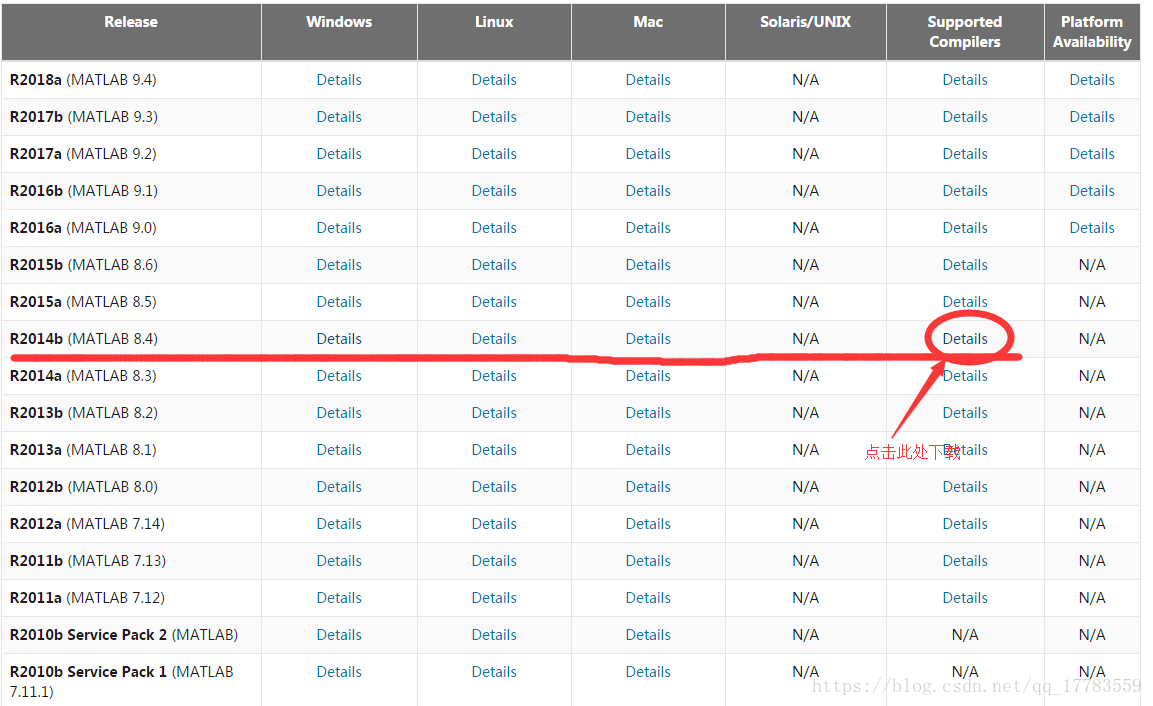Open Supported Compilers Details for R2015b
1153x706 pixels.
click(x=965, y=265)
